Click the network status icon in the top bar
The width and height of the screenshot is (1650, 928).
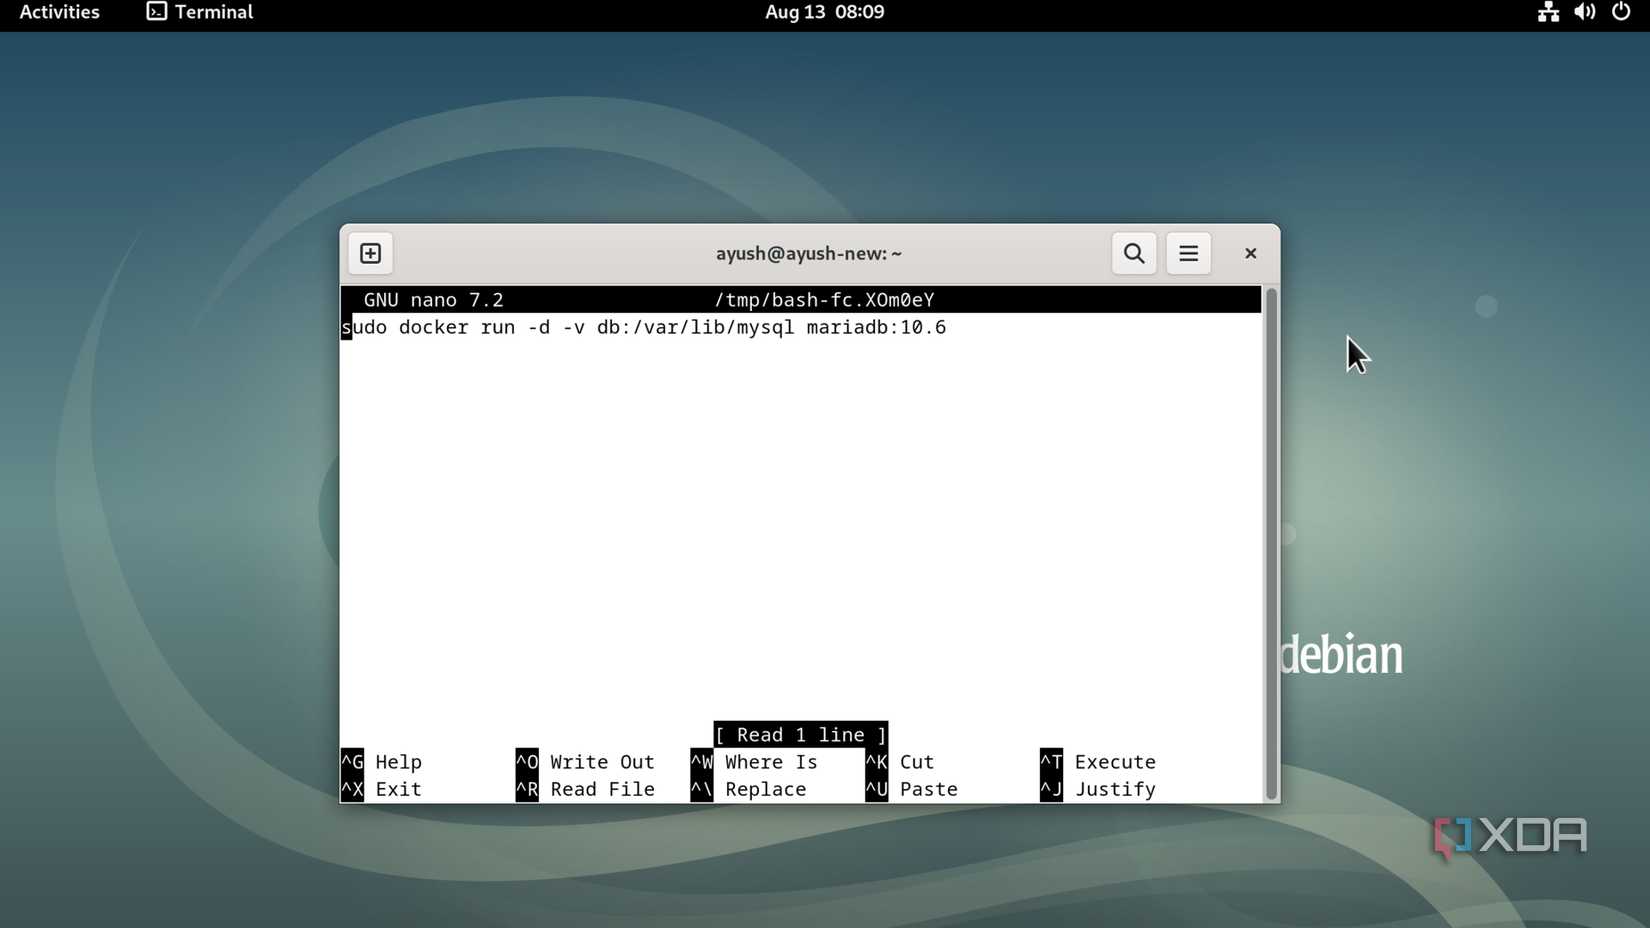[x=1547, y=13]
